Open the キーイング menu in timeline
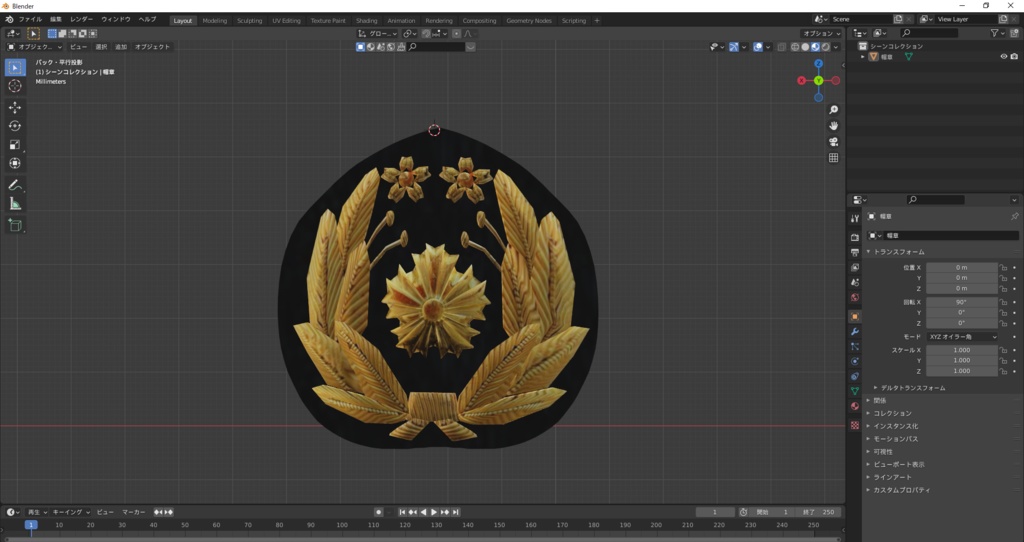The image size is (1024, 542). pyautogui.click(x=71, y=513)
